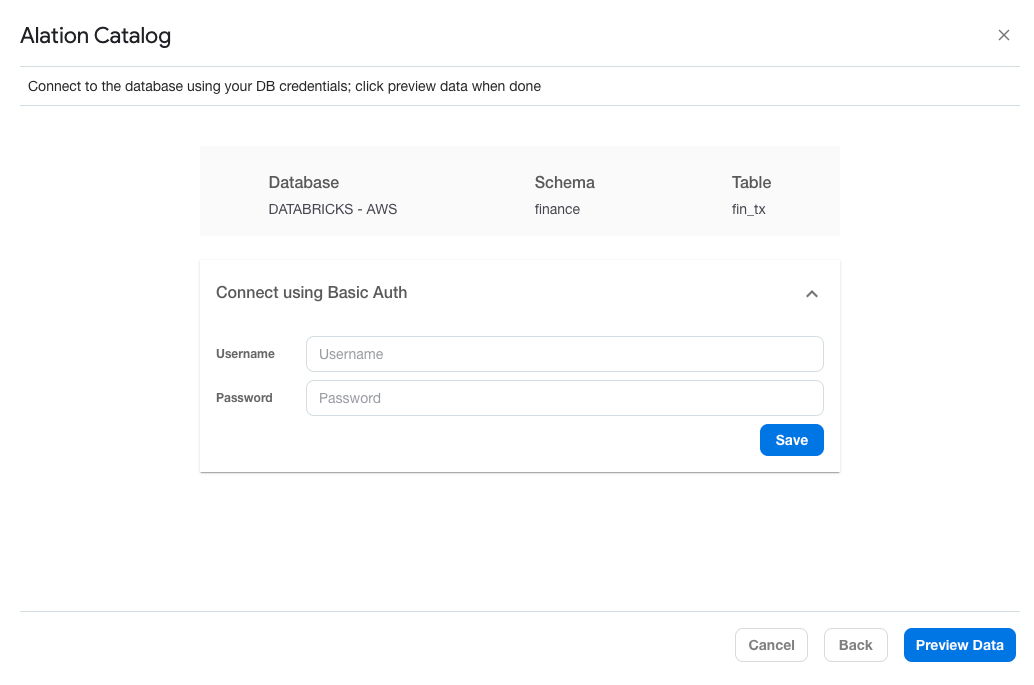Collapse the Connect using Basic Auth section
The image size is (1034, 685).
812,294
